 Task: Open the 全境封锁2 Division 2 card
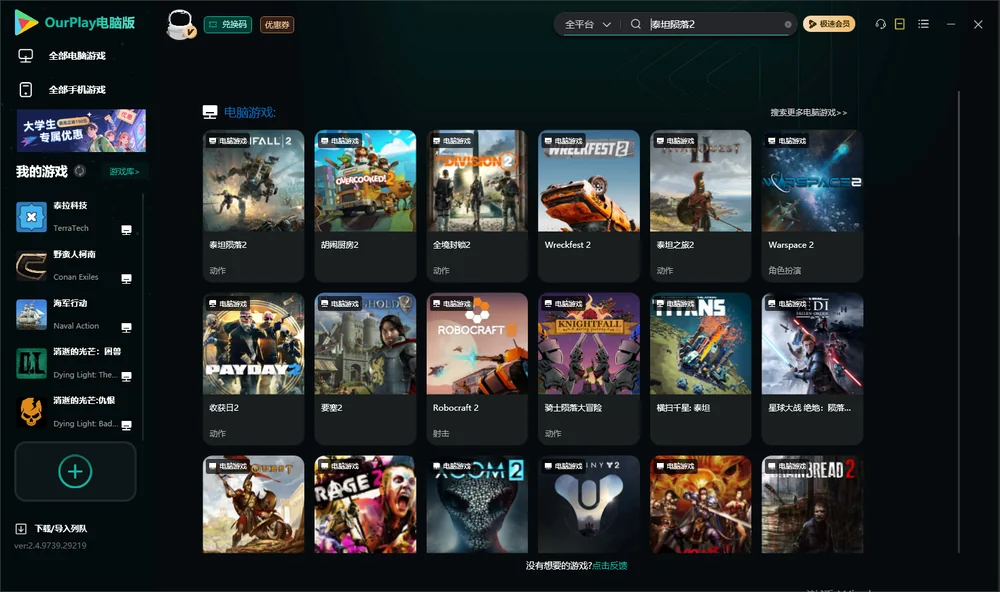tap(477, 205)
